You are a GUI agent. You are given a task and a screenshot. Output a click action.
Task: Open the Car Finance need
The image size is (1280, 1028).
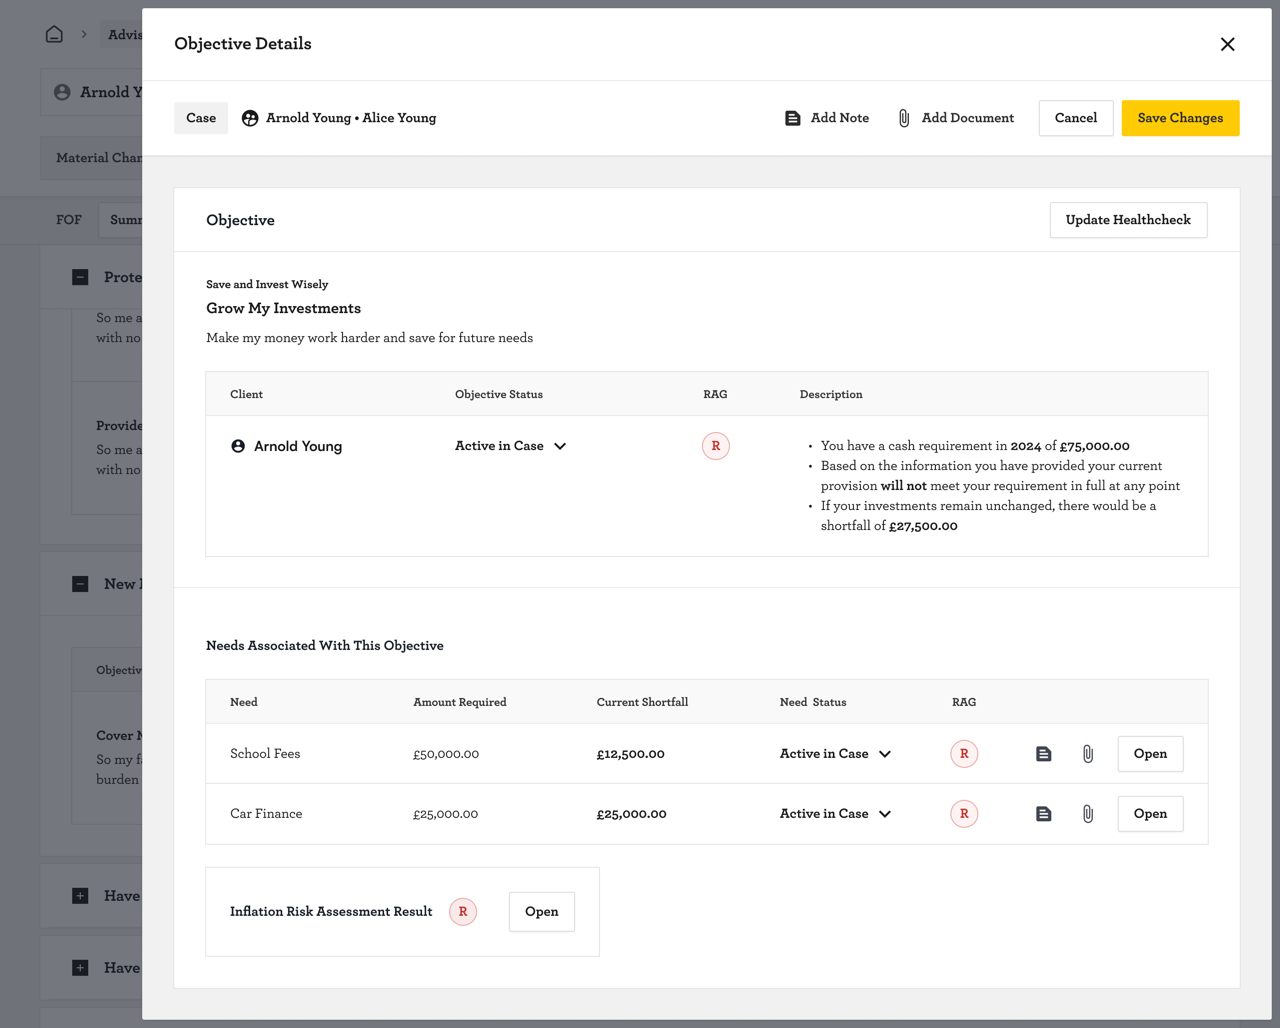[1150, 814]
